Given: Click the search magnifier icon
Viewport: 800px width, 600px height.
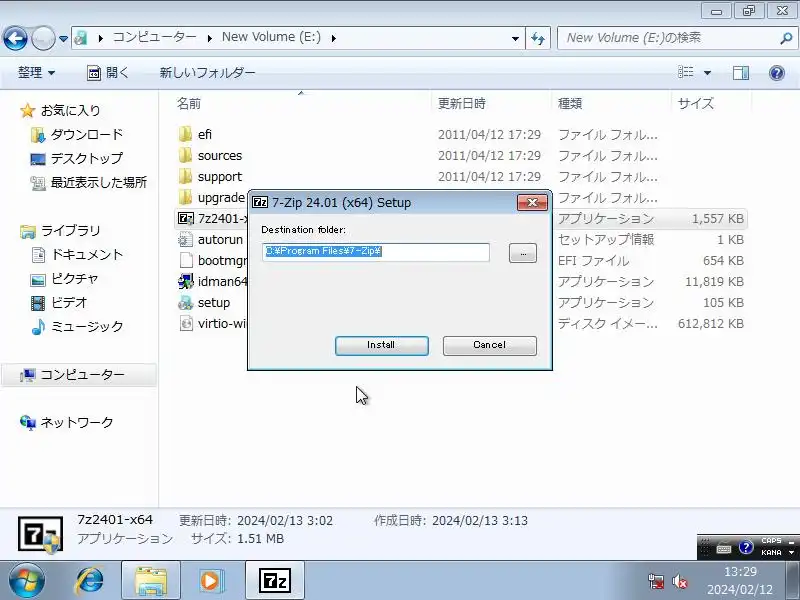Looking at the screenshot, I should (786, 38).
